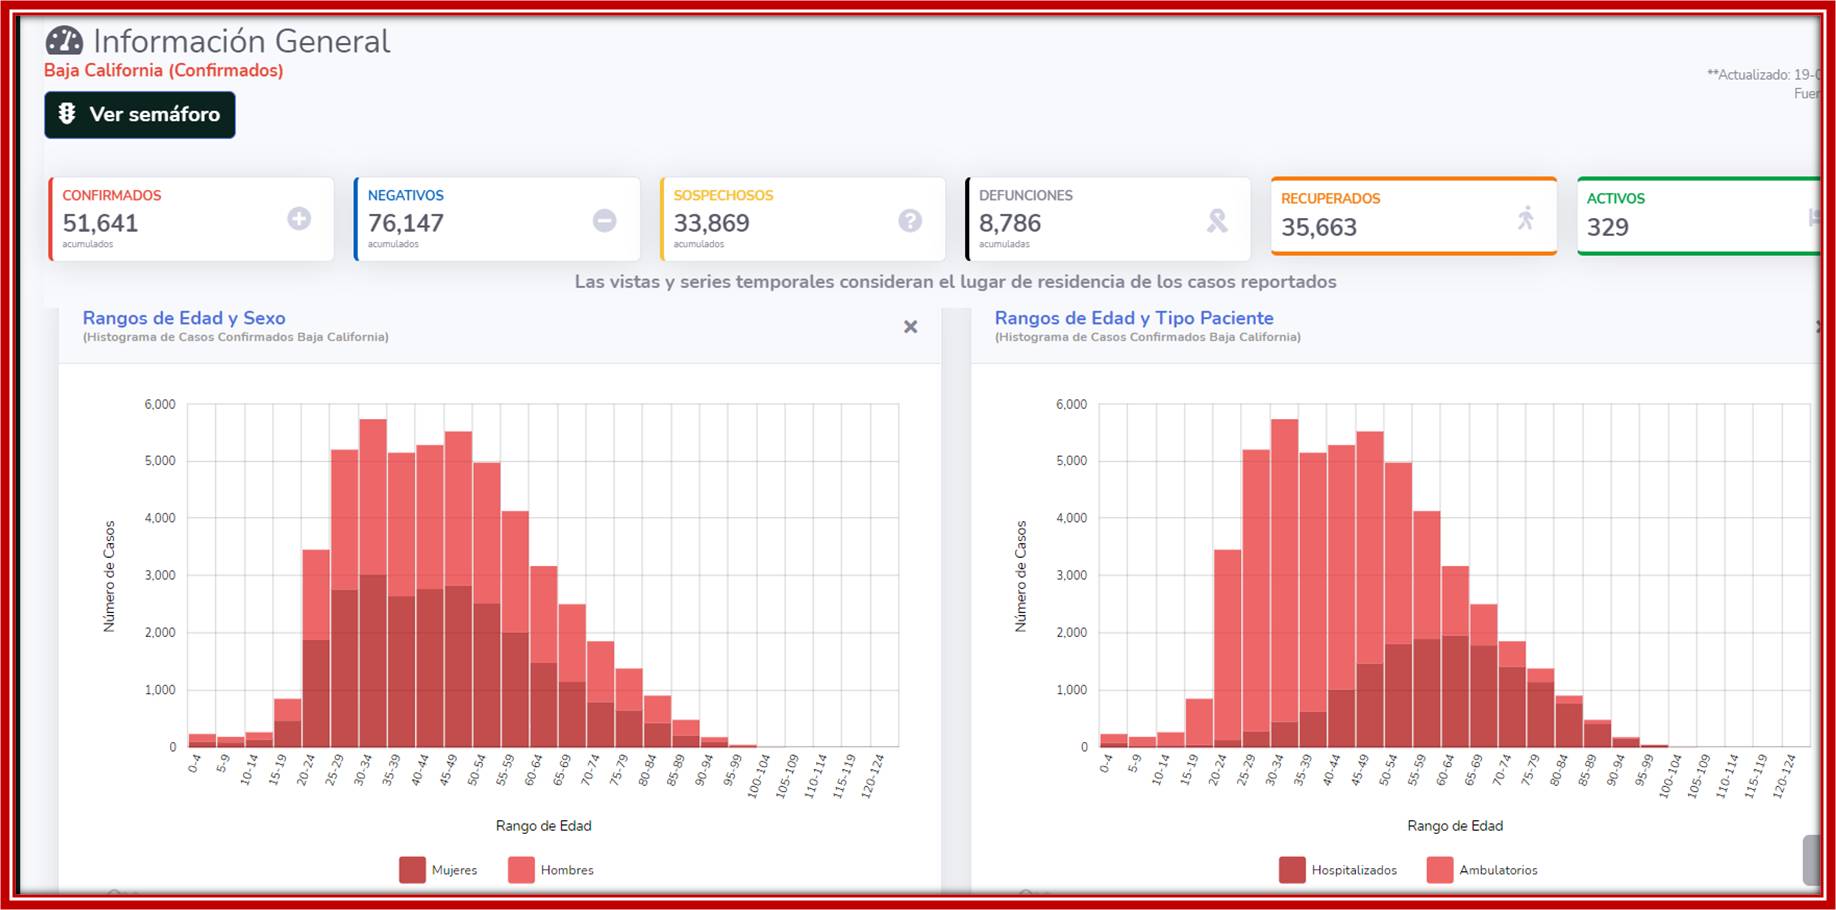Toggle the Mujeres legend color swatch

pyautogui.click(x=412, y=870)
